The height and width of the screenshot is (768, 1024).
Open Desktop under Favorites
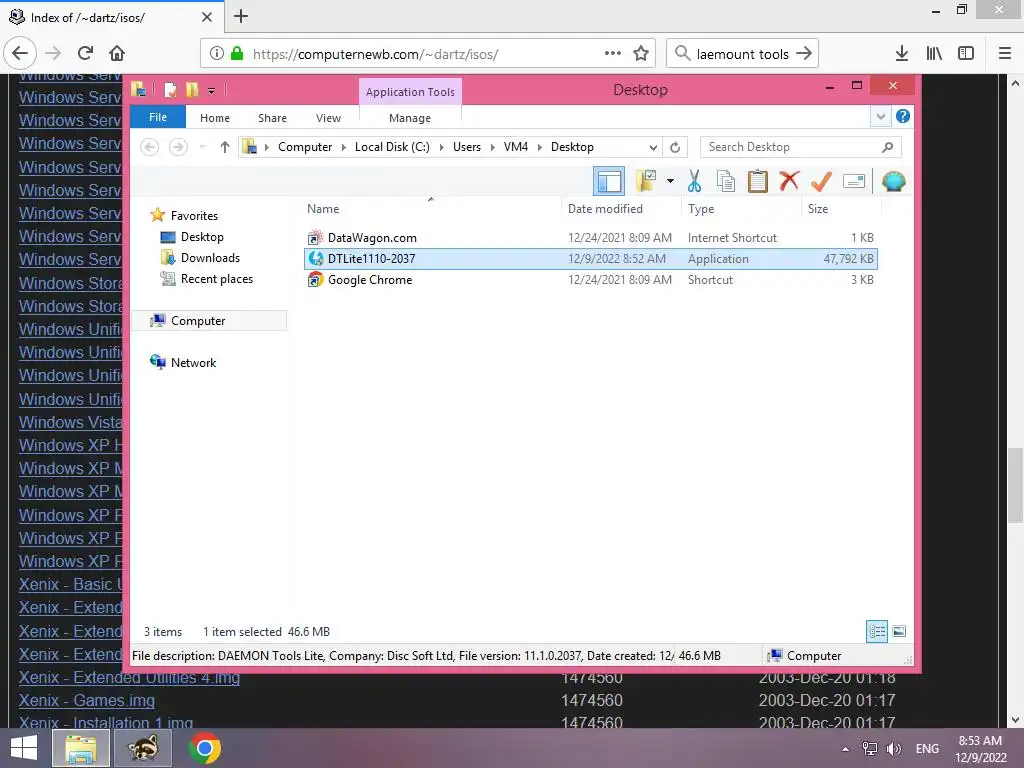click(202, 236)
